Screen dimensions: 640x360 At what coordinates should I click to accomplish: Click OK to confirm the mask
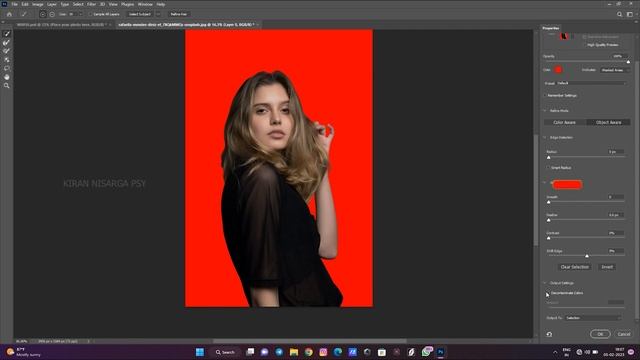click(x=600, y=334)
